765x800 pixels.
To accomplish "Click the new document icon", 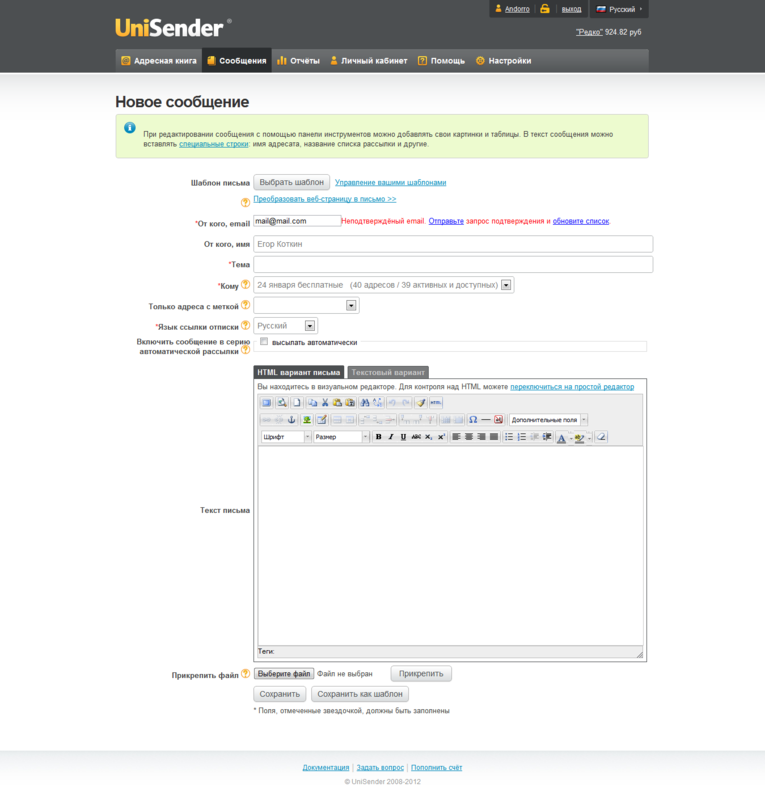I will tap(297, 403).
